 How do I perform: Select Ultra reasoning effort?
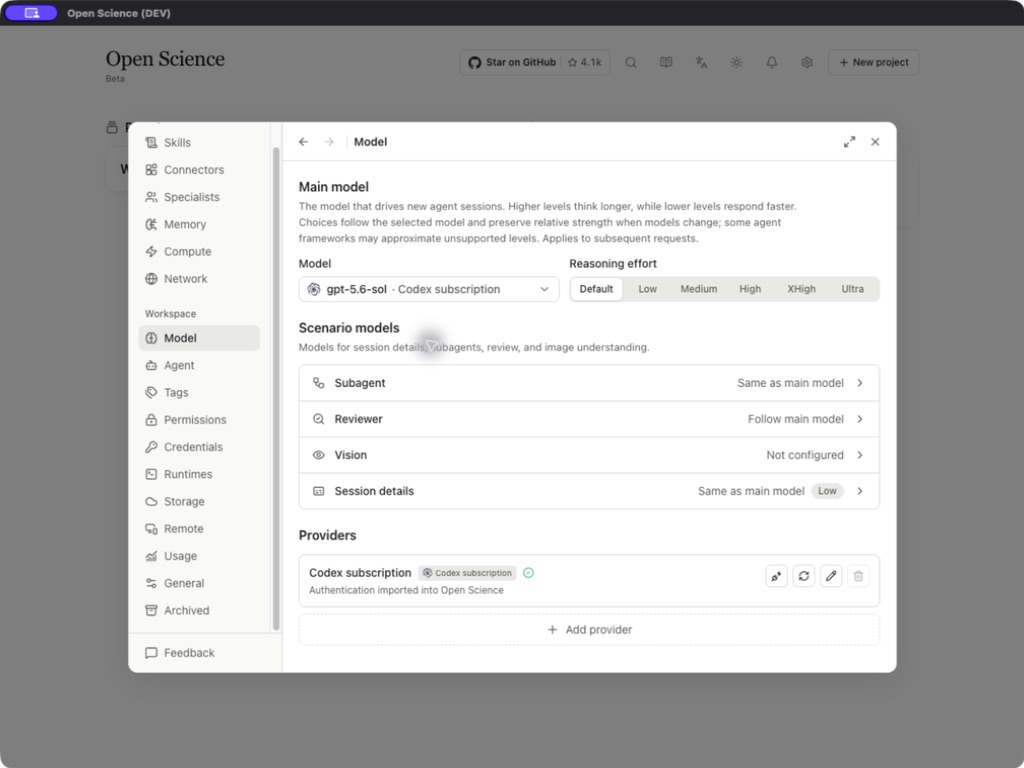tap(852, 289)
